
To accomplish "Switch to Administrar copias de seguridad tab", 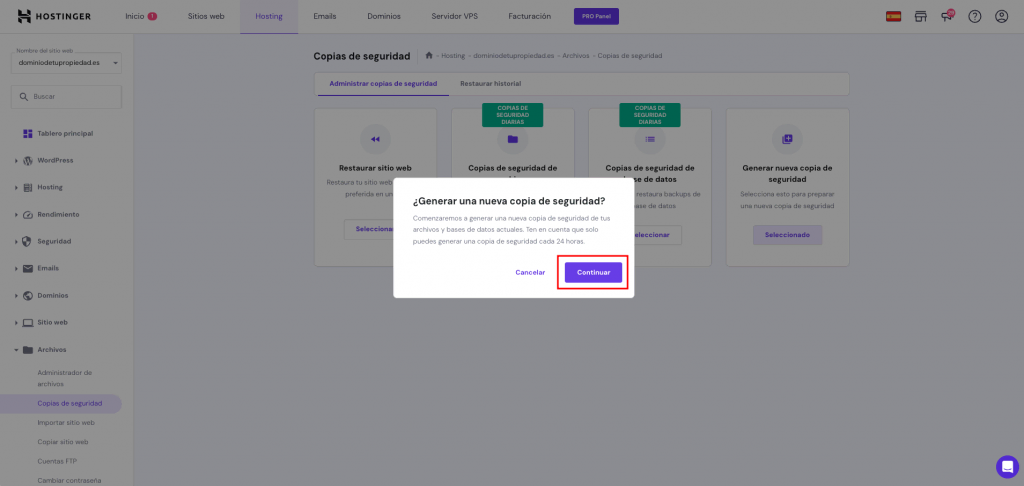I will click(383, 84).
